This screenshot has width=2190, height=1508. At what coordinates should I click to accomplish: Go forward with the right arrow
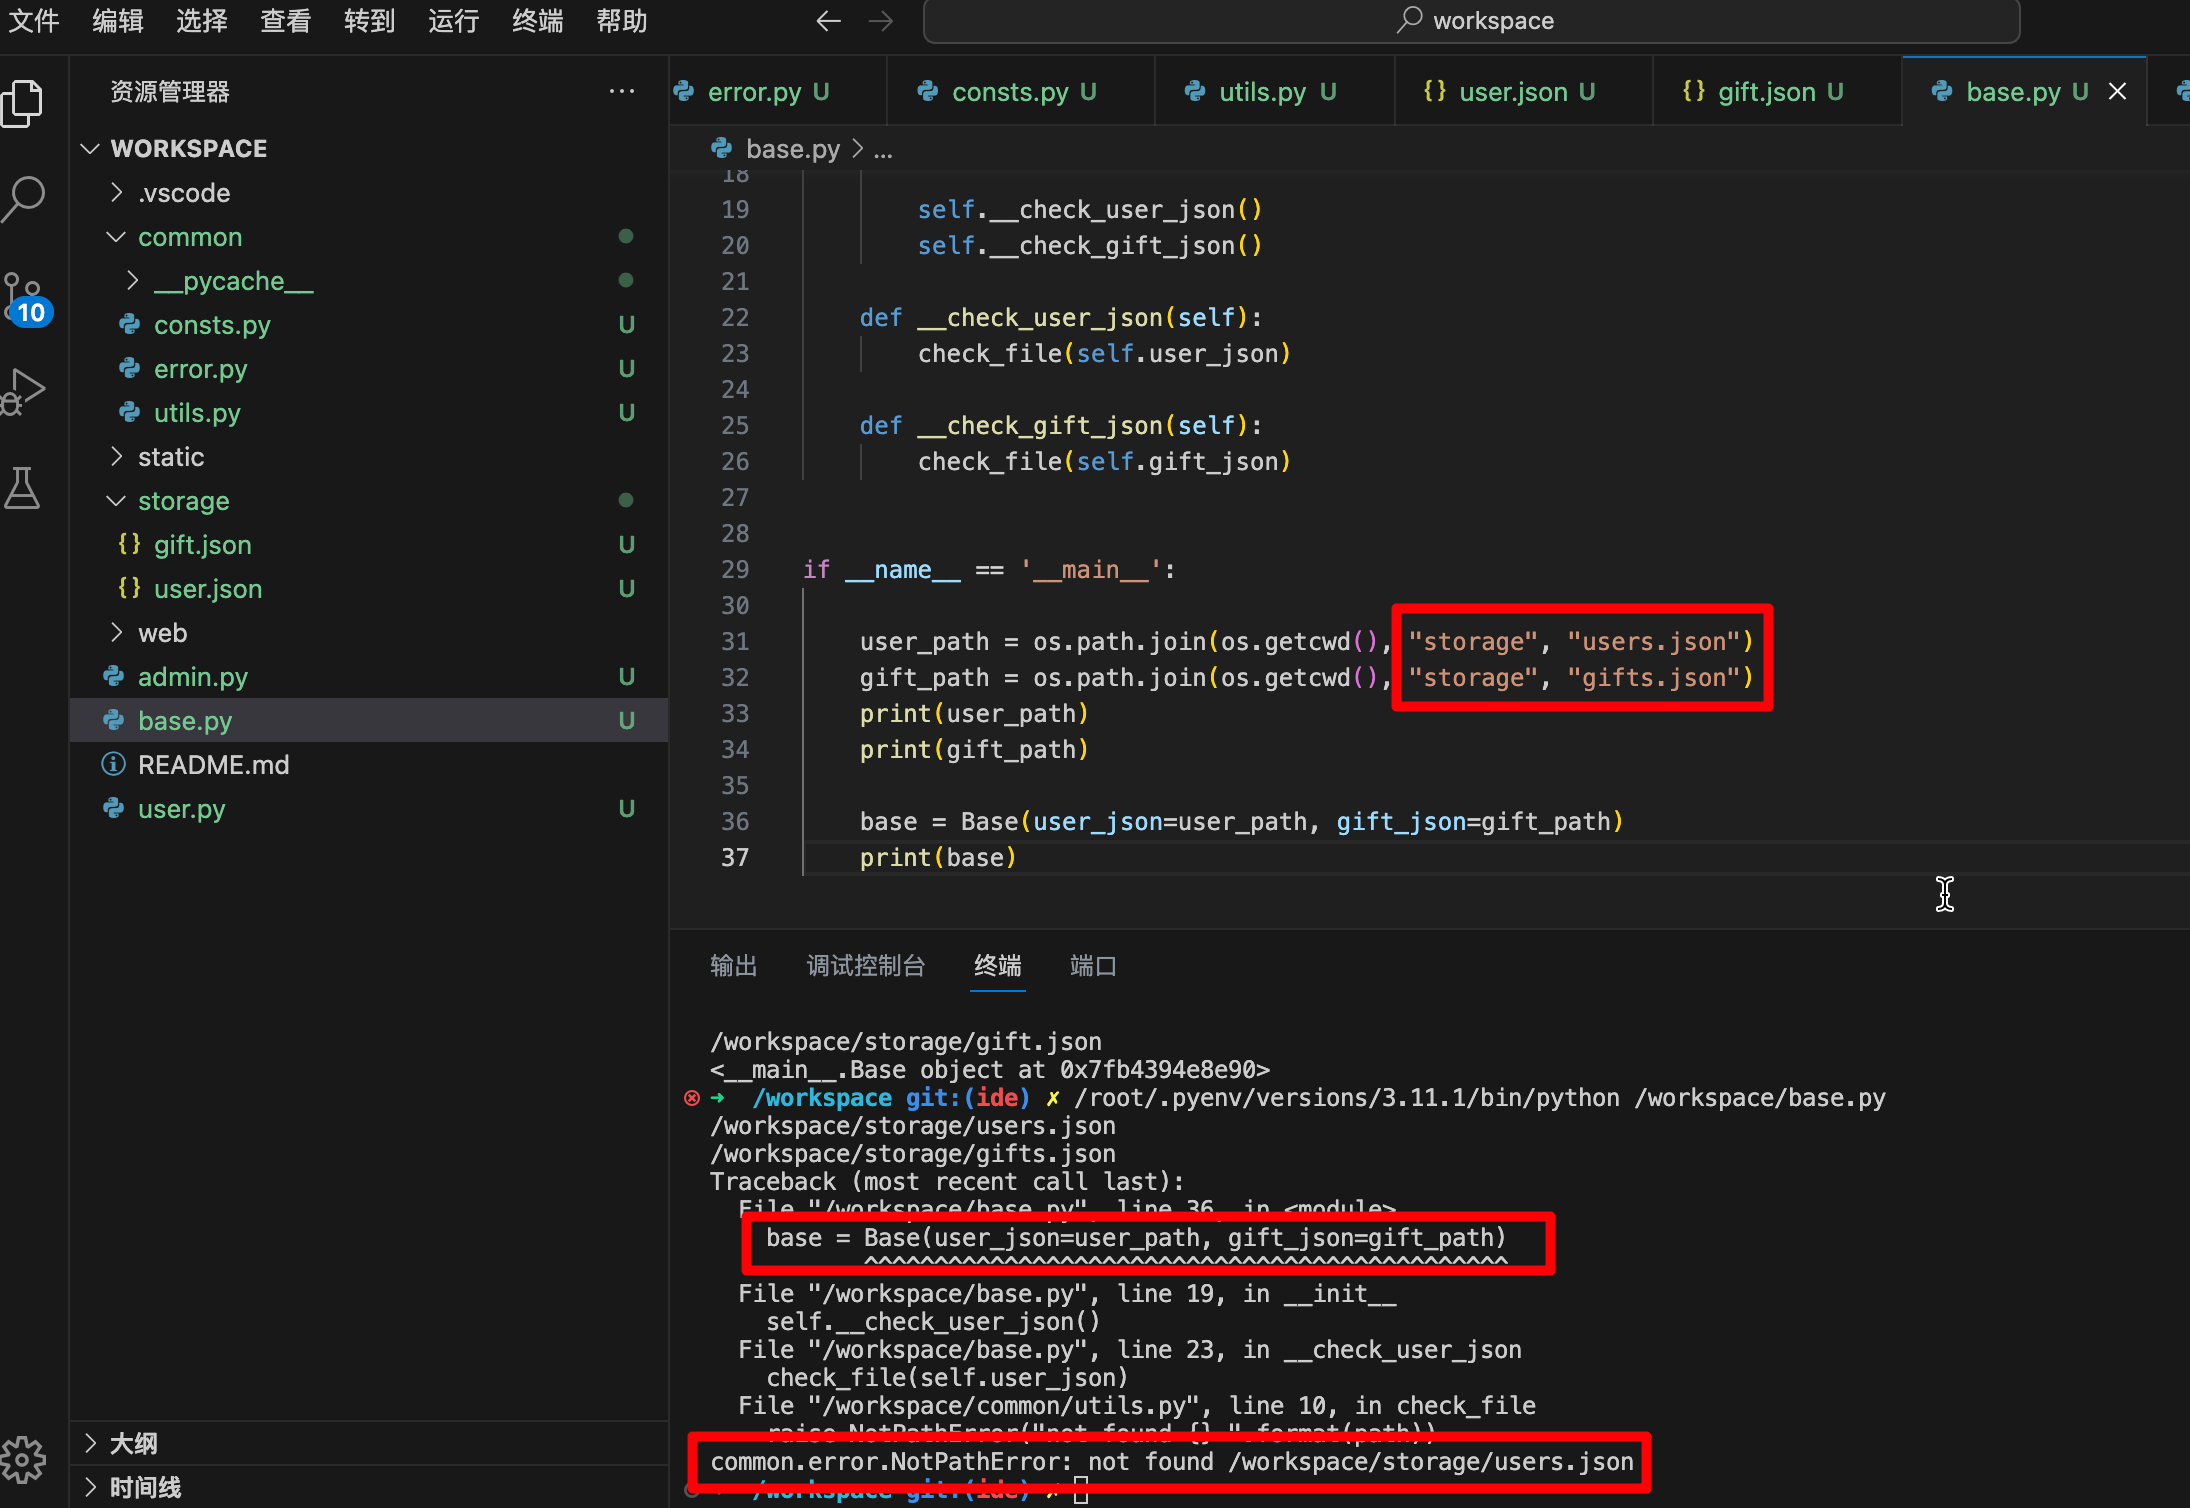[881, 21]
